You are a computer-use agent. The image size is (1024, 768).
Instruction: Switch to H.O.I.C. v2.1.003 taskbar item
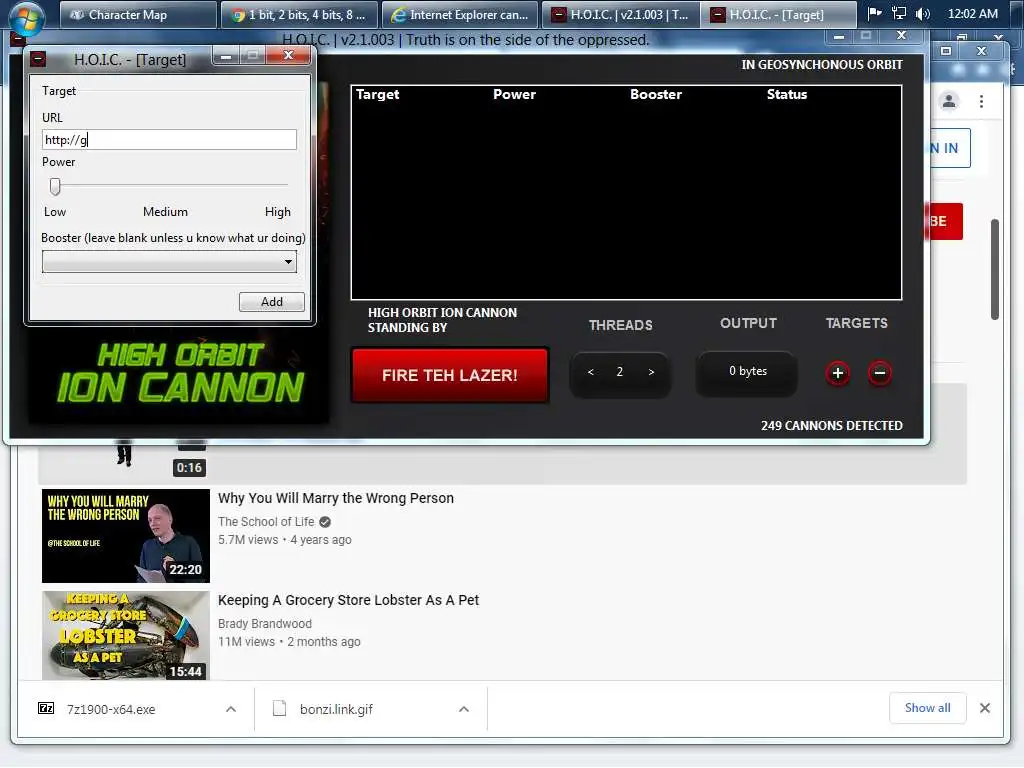click(620, 14)
